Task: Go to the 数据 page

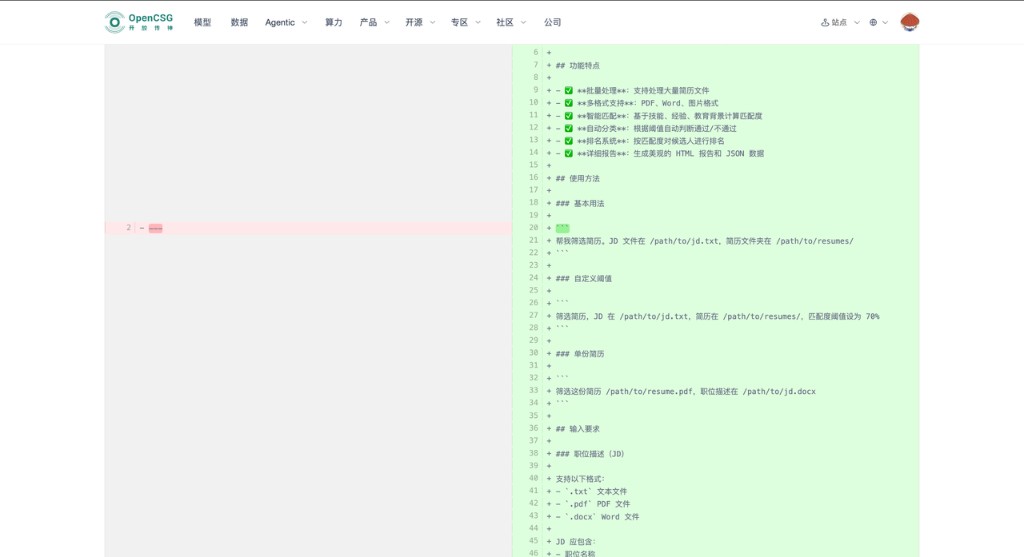Action: click(x=239, y=22)
